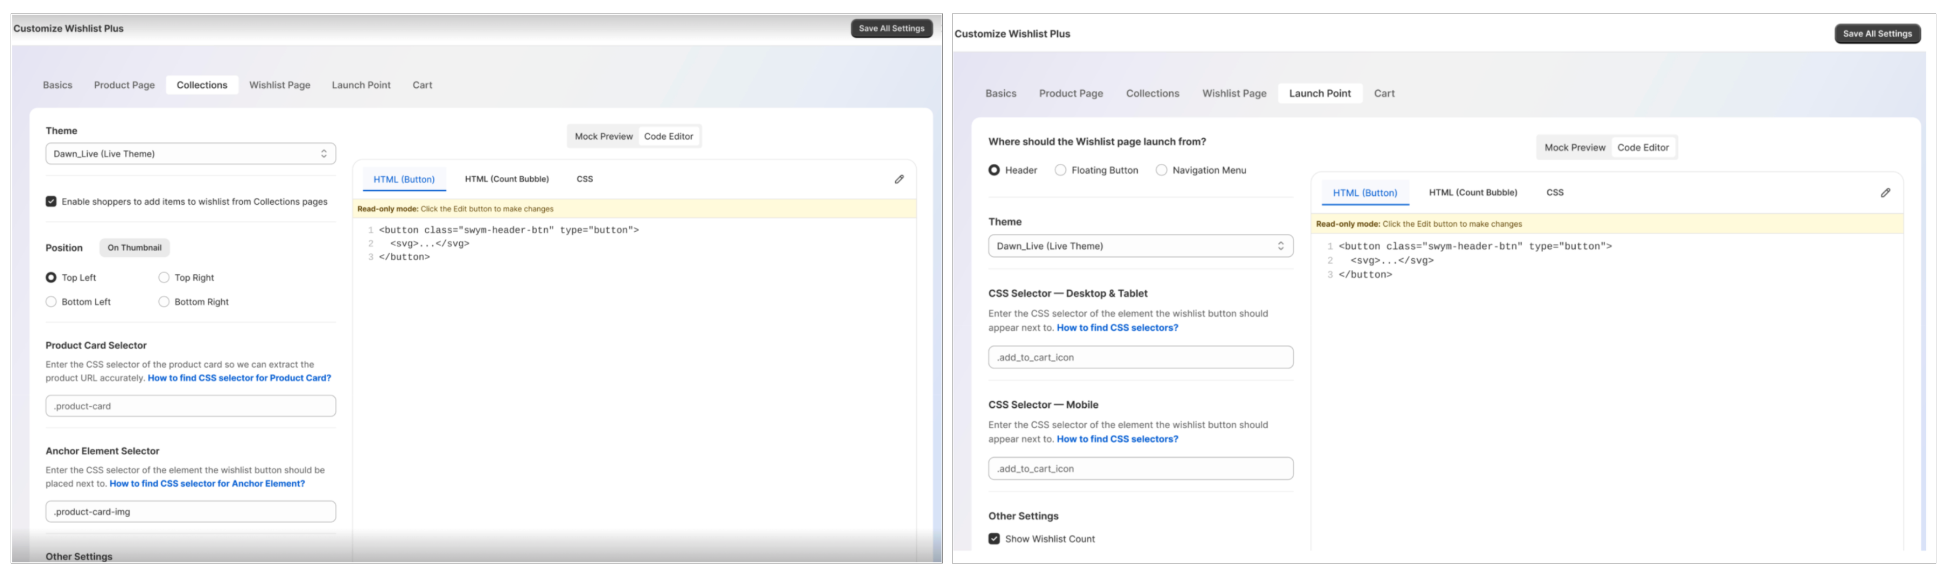The height and width of the screenshot is (580, 1946).
Task: Choose Header launch option
Action: pyautogui.click(x=994, y=170)
